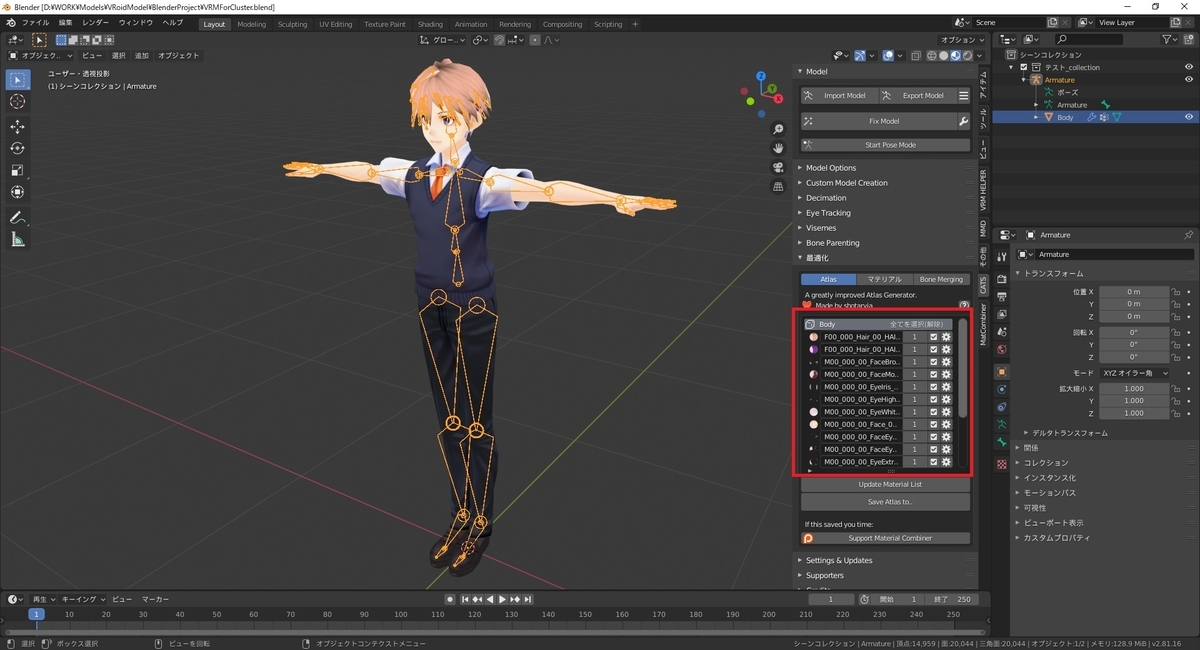Uncheck the M00_000_00_FaceBro material checkbox
Image resolution: width=1200 pixels, height=650 pixels.
934,362
